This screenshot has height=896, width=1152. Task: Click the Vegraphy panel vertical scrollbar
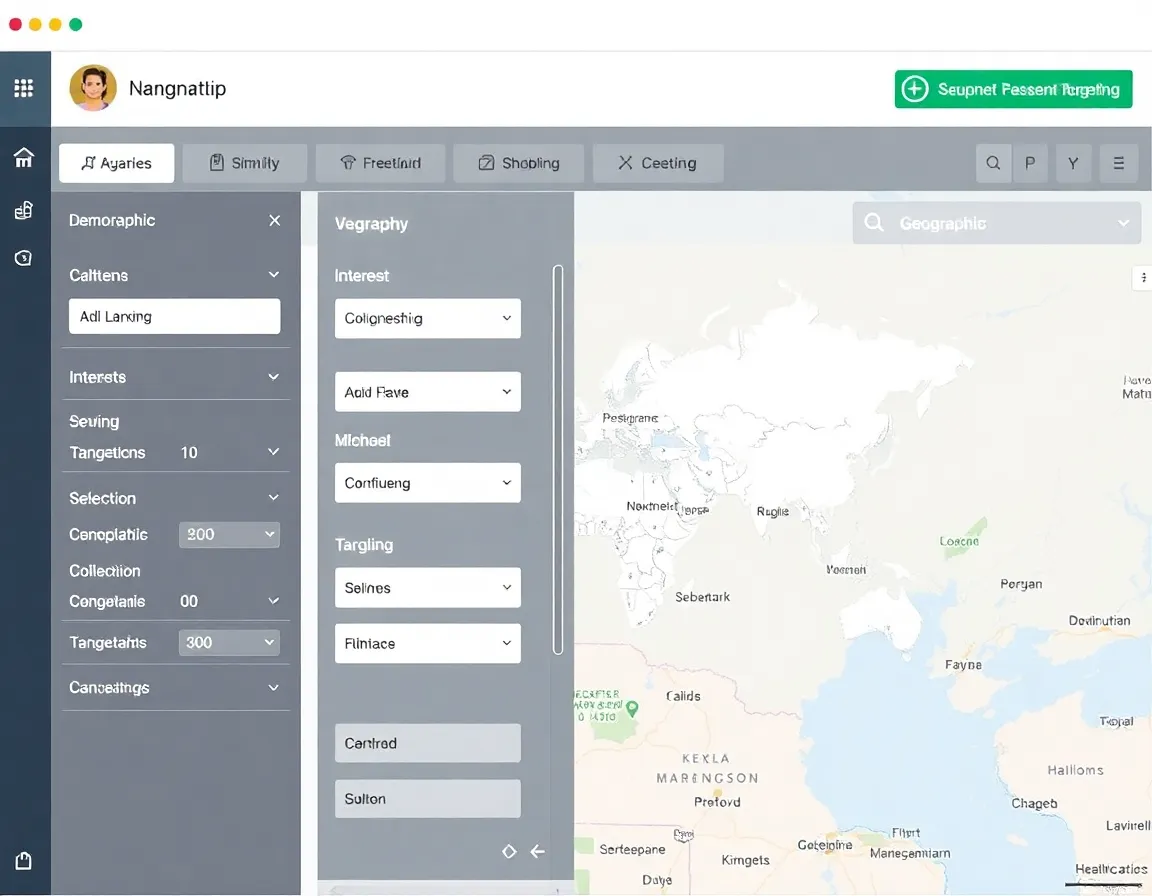[558, 460]
